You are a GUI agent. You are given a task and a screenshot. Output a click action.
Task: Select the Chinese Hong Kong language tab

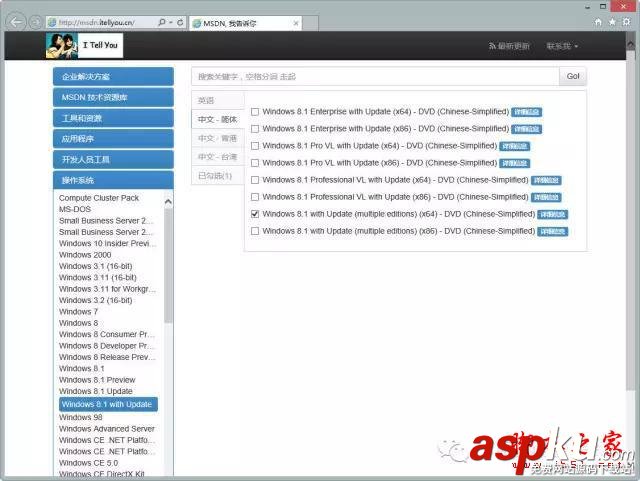pyautogui.click(x=218, y=138)
